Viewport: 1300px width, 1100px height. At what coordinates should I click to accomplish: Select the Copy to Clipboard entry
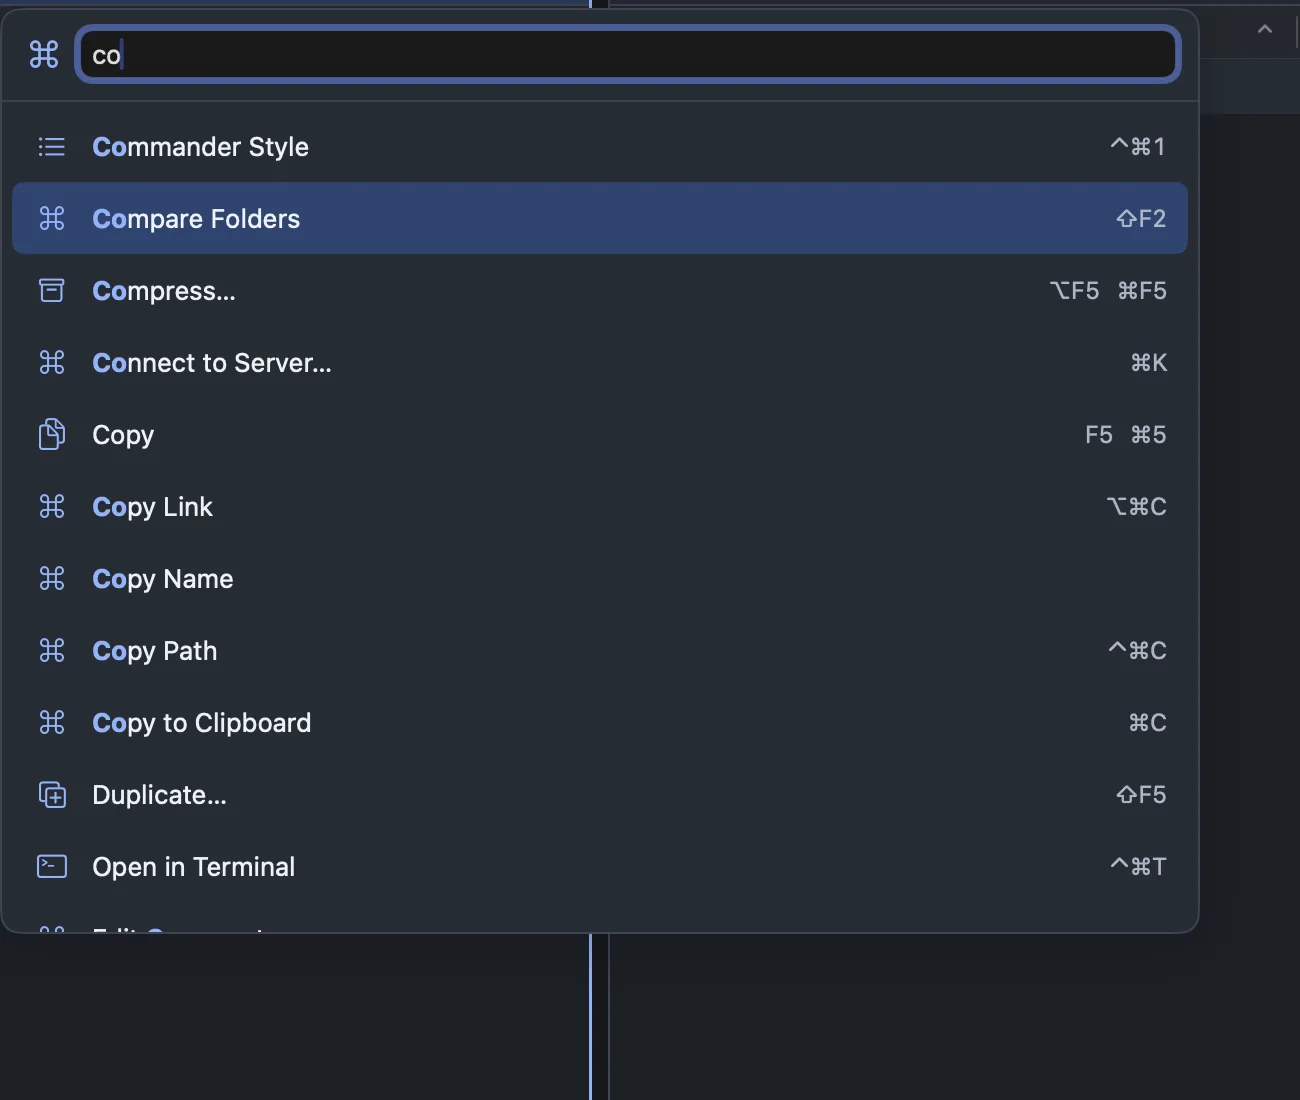[x=600, y=723]
